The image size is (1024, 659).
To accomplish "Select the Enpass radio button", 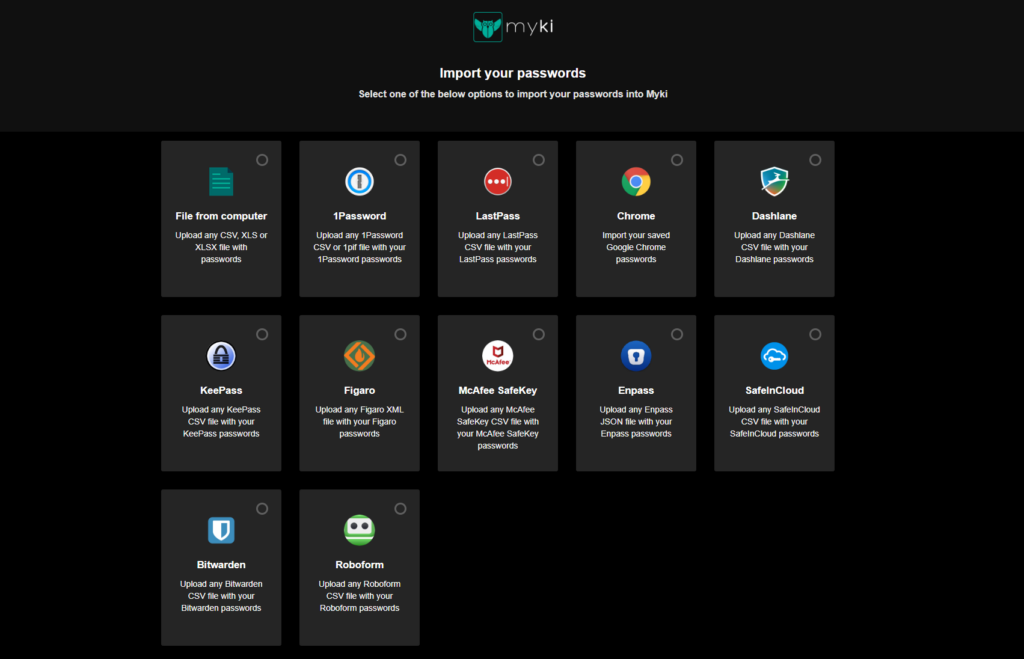I will [x=677, y=334].
